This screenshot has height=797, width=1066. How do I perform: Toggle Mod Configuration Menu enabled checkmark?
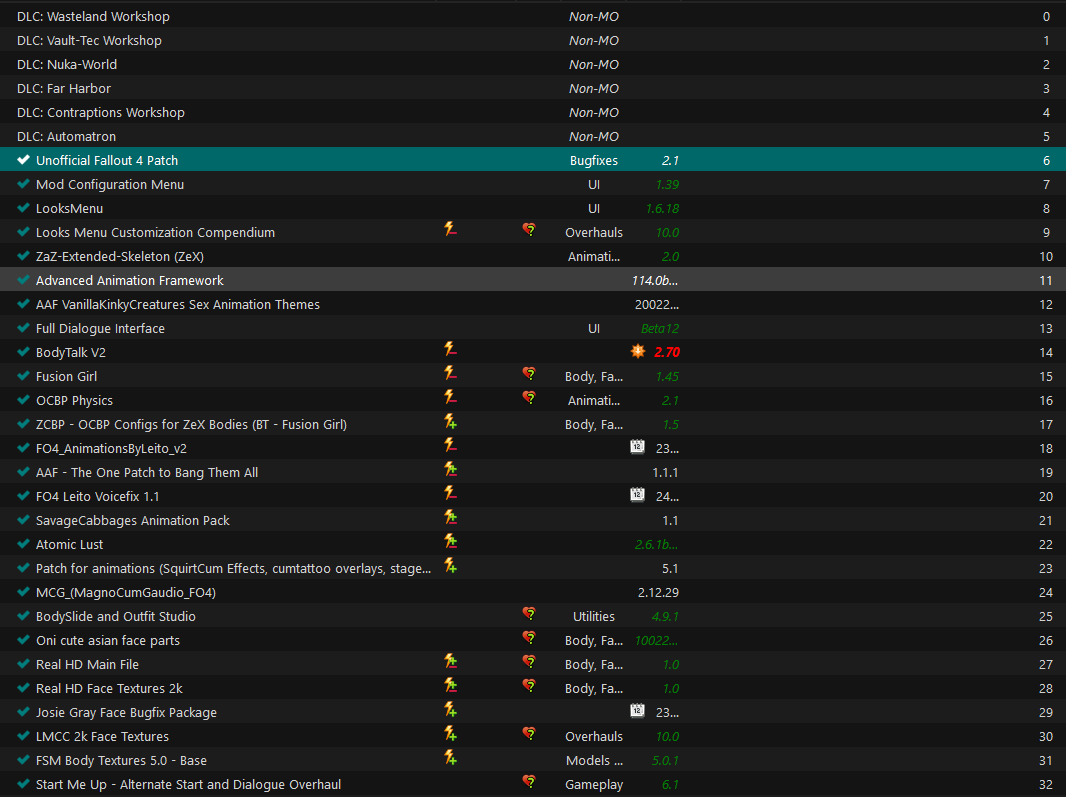click(23, 184)
